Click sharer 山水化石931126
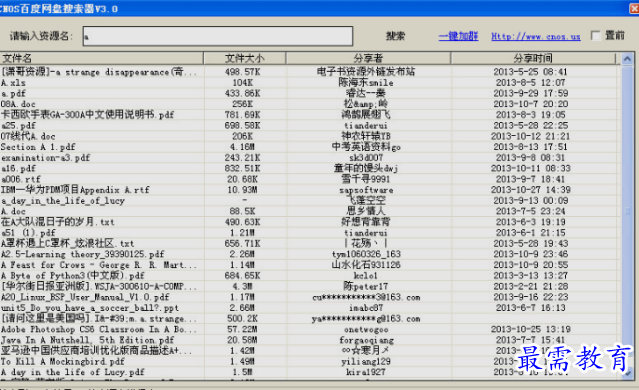Viewport: 639px width, 390px height. [x=366, y=265]
